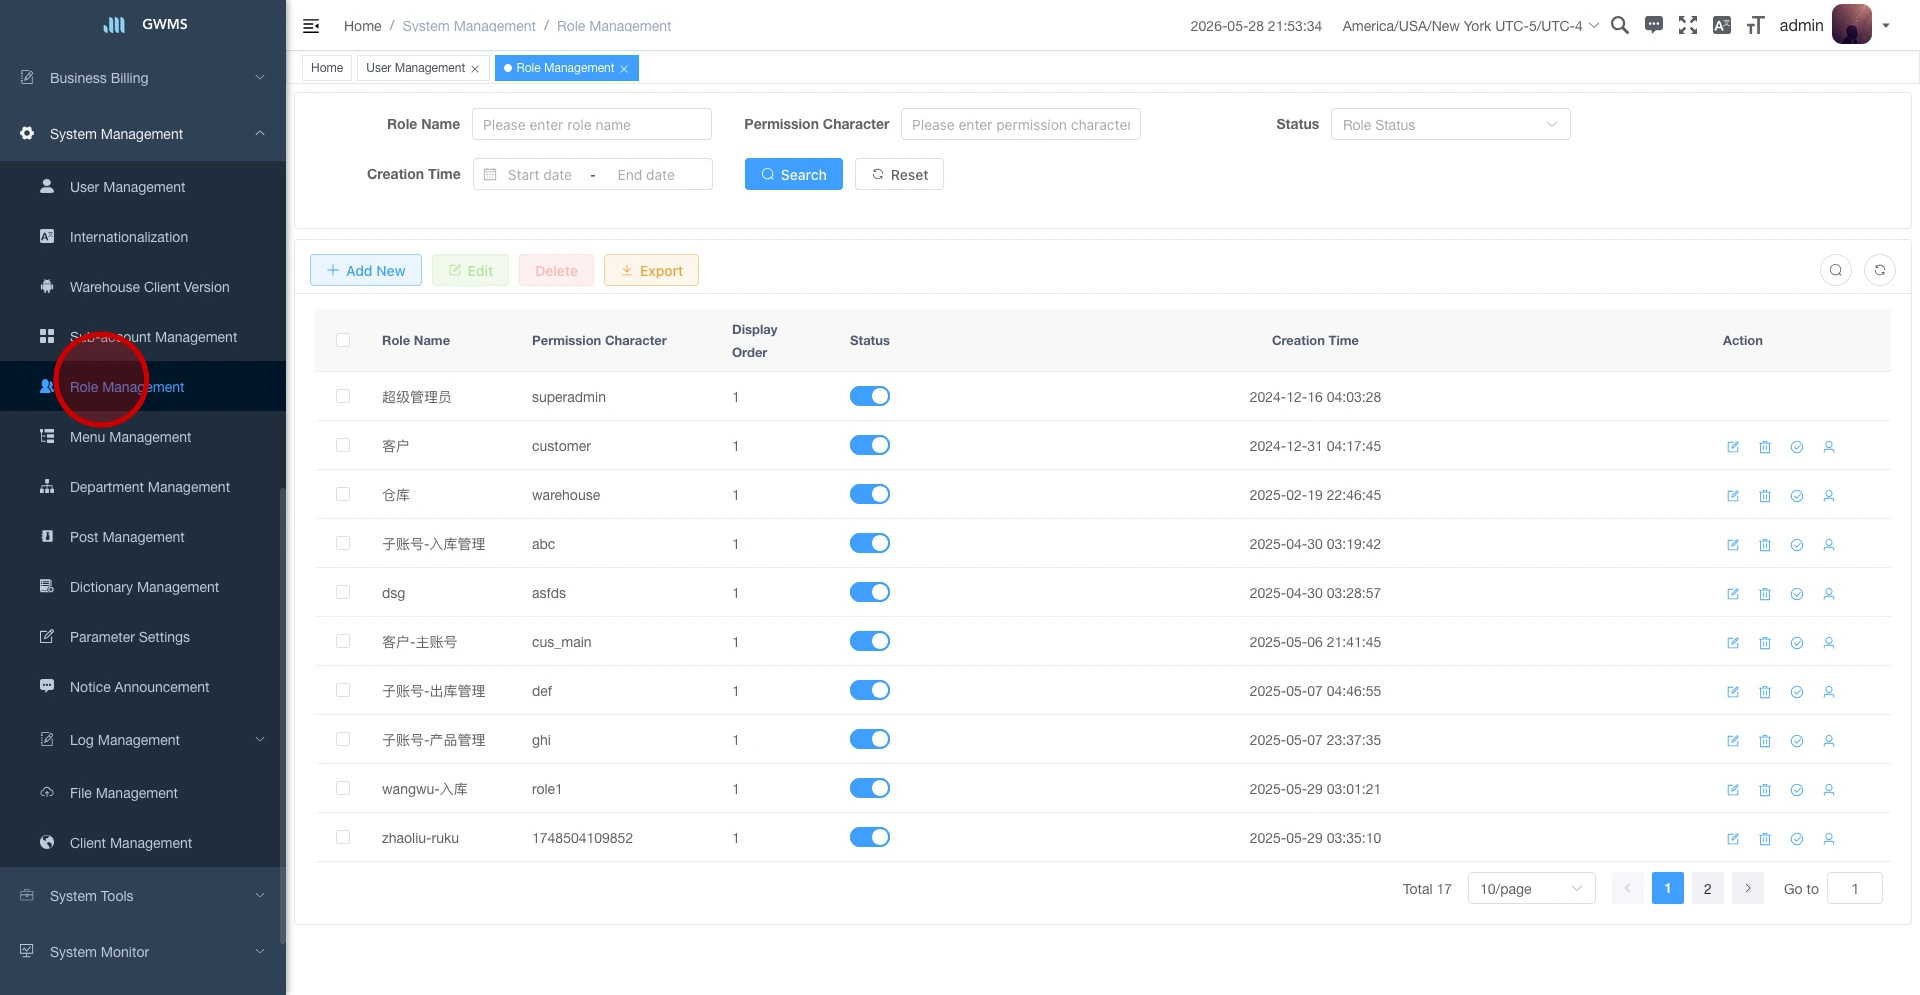Image resolution: width=1920 pixels, height=995 pixels.
Task: Data permission icon for cus_main row
Action: tap(1797, 643)
